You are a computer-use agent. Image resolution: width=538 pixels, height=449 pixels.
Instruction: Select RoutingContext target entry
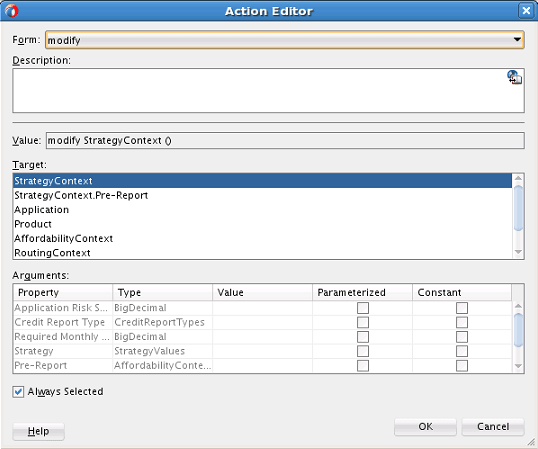coord(262,253)
